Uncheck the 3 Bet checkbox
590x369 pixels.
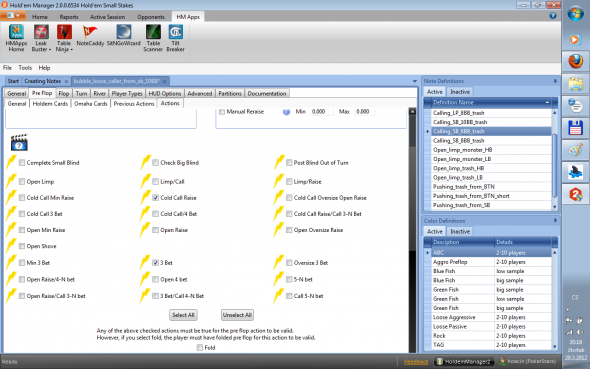coord(155,263)
